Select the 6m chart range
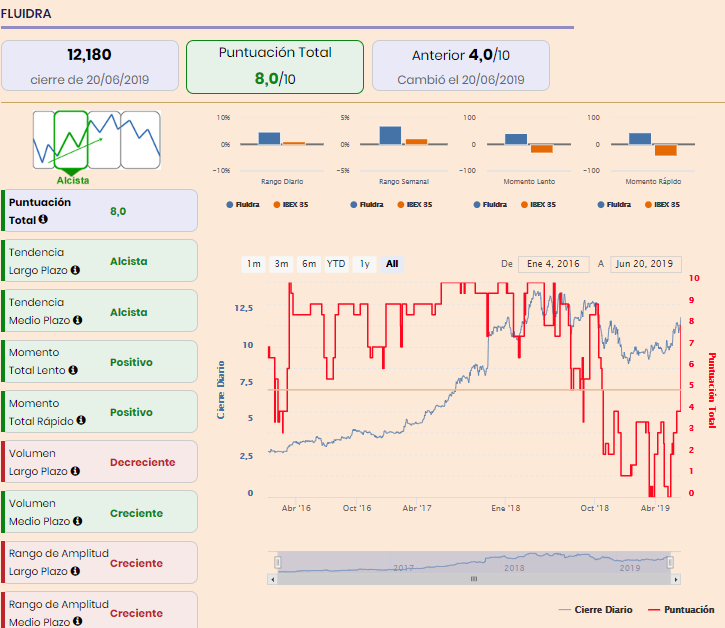This screenshot has width=725, height=628. point(309,264)
